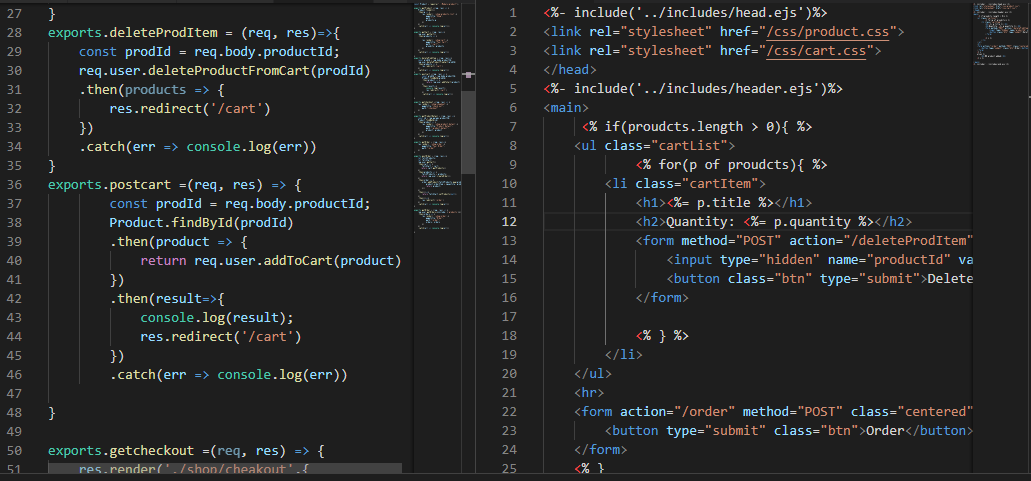1031x481 pixels.
Task: Click res.redirect('/cart') on line 44
Action: coord(220,337)
